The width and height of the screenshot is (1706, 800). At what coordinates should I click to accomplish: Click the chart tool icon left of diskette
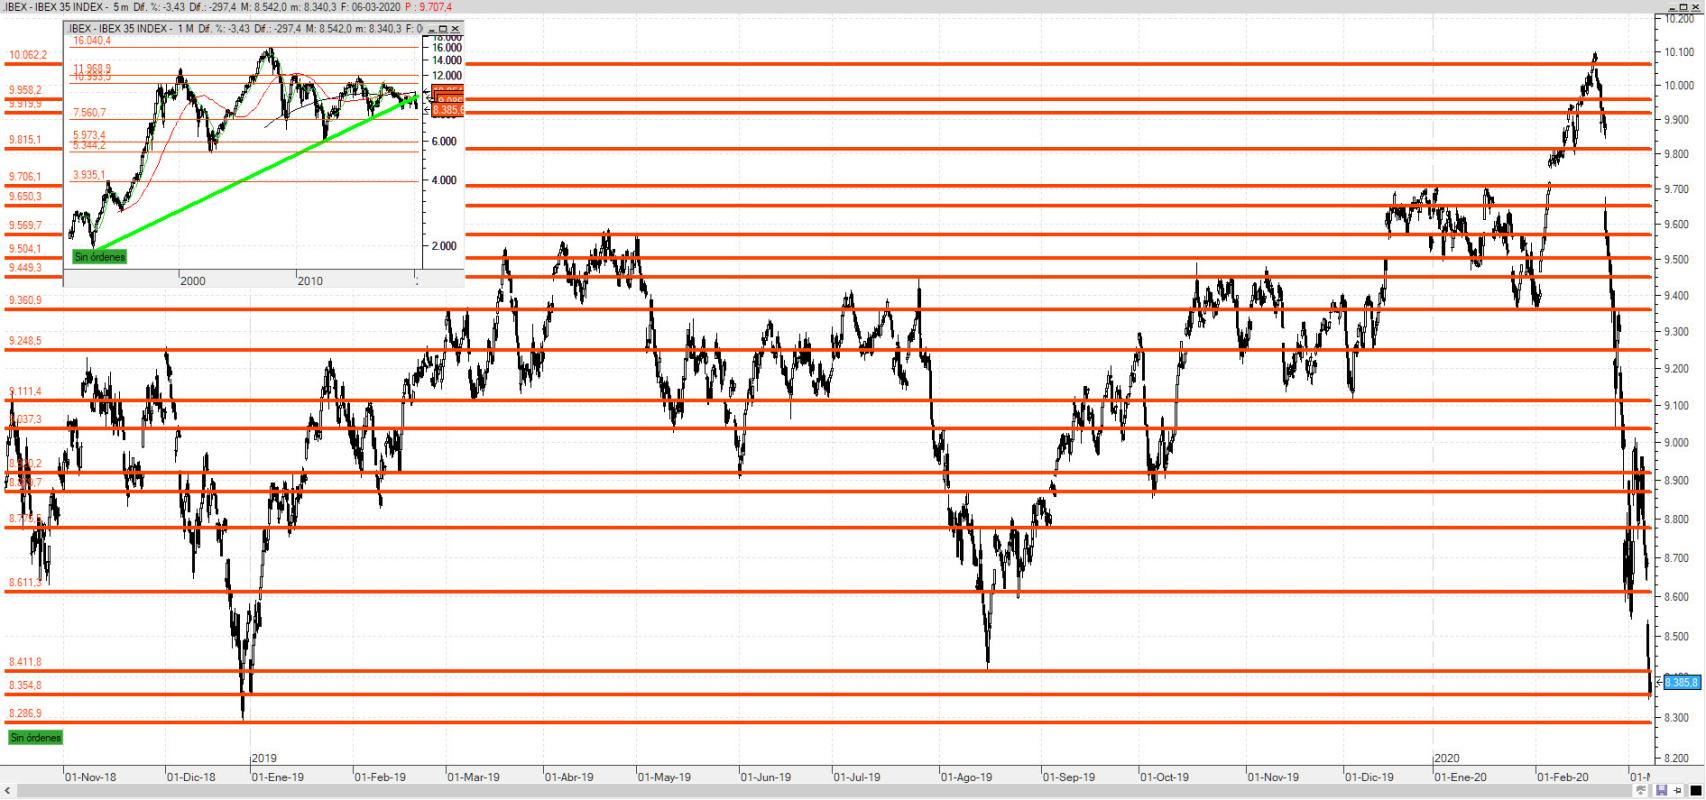click(1641, 791)
